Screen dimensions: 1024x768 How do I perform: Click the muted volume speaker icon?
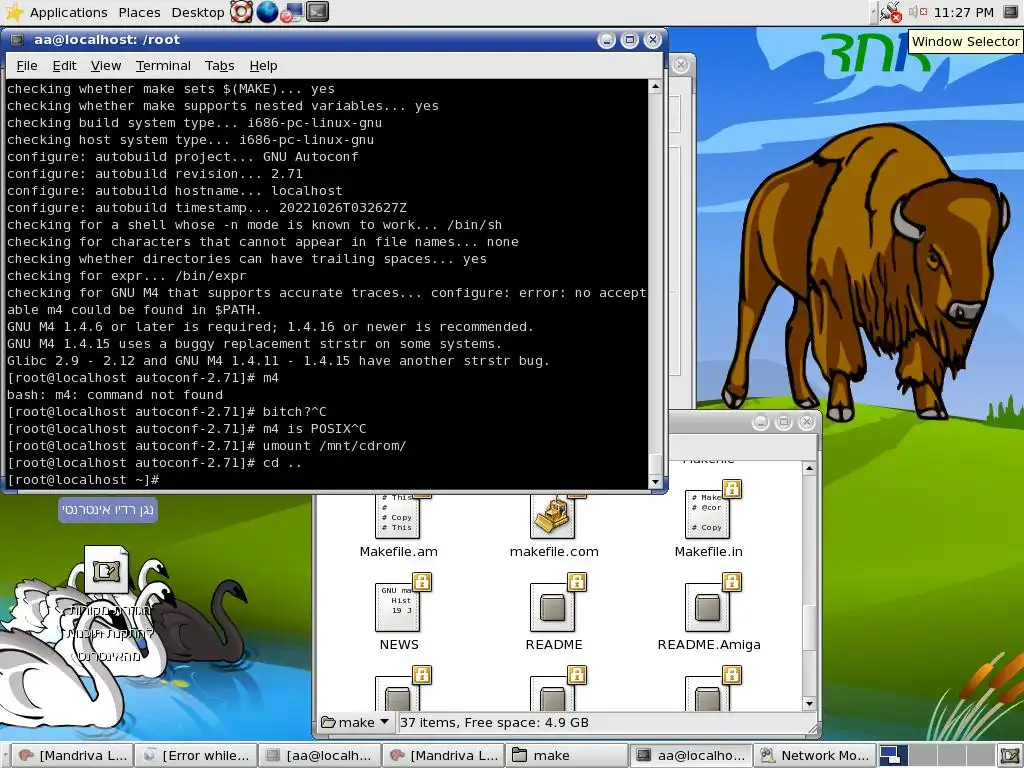918,12
